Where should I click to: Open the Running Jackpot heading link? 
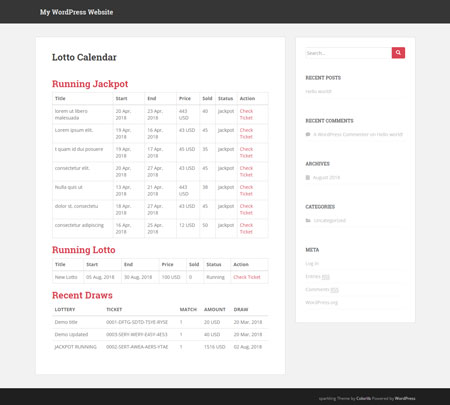point(90,84)
